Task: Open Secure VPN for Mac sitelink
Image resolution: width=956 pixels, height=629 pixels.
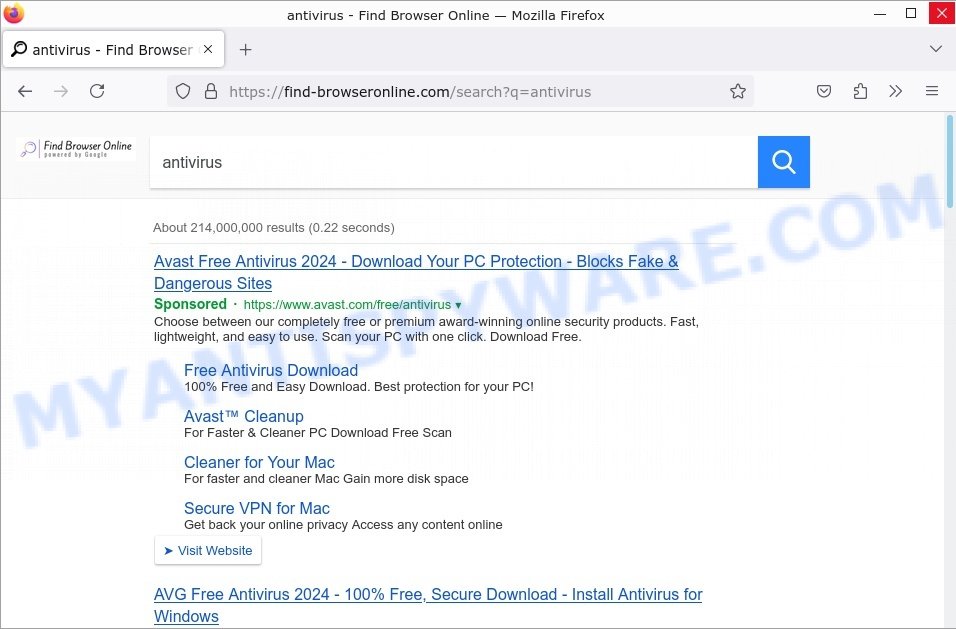Action: point(257,508)
